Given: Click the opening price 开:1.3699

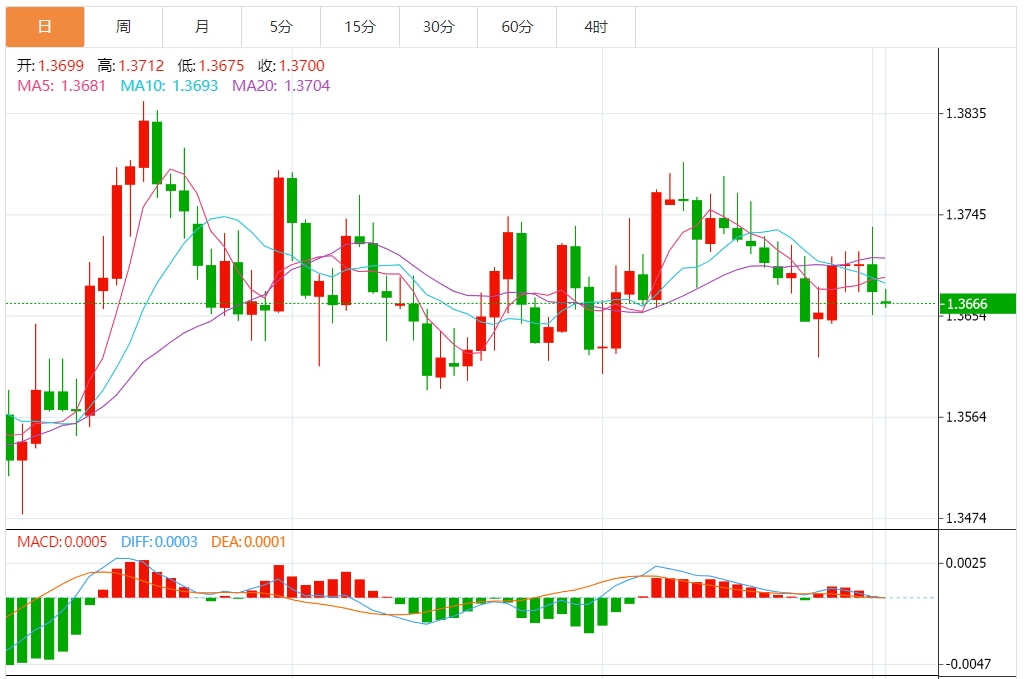Looking at the screenshot, I should coord(50,65).
